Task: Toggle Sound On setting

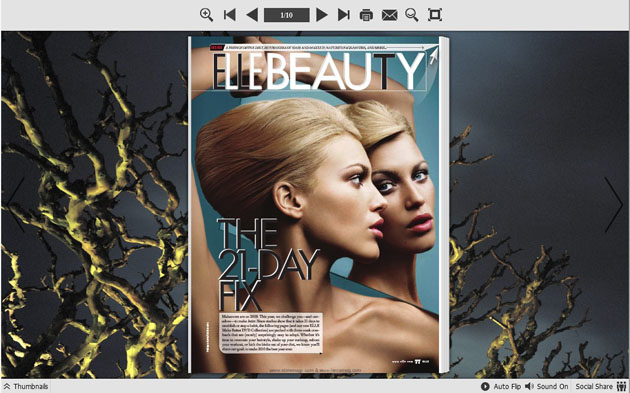Action: pyautogui.click(x=547, y=386)
